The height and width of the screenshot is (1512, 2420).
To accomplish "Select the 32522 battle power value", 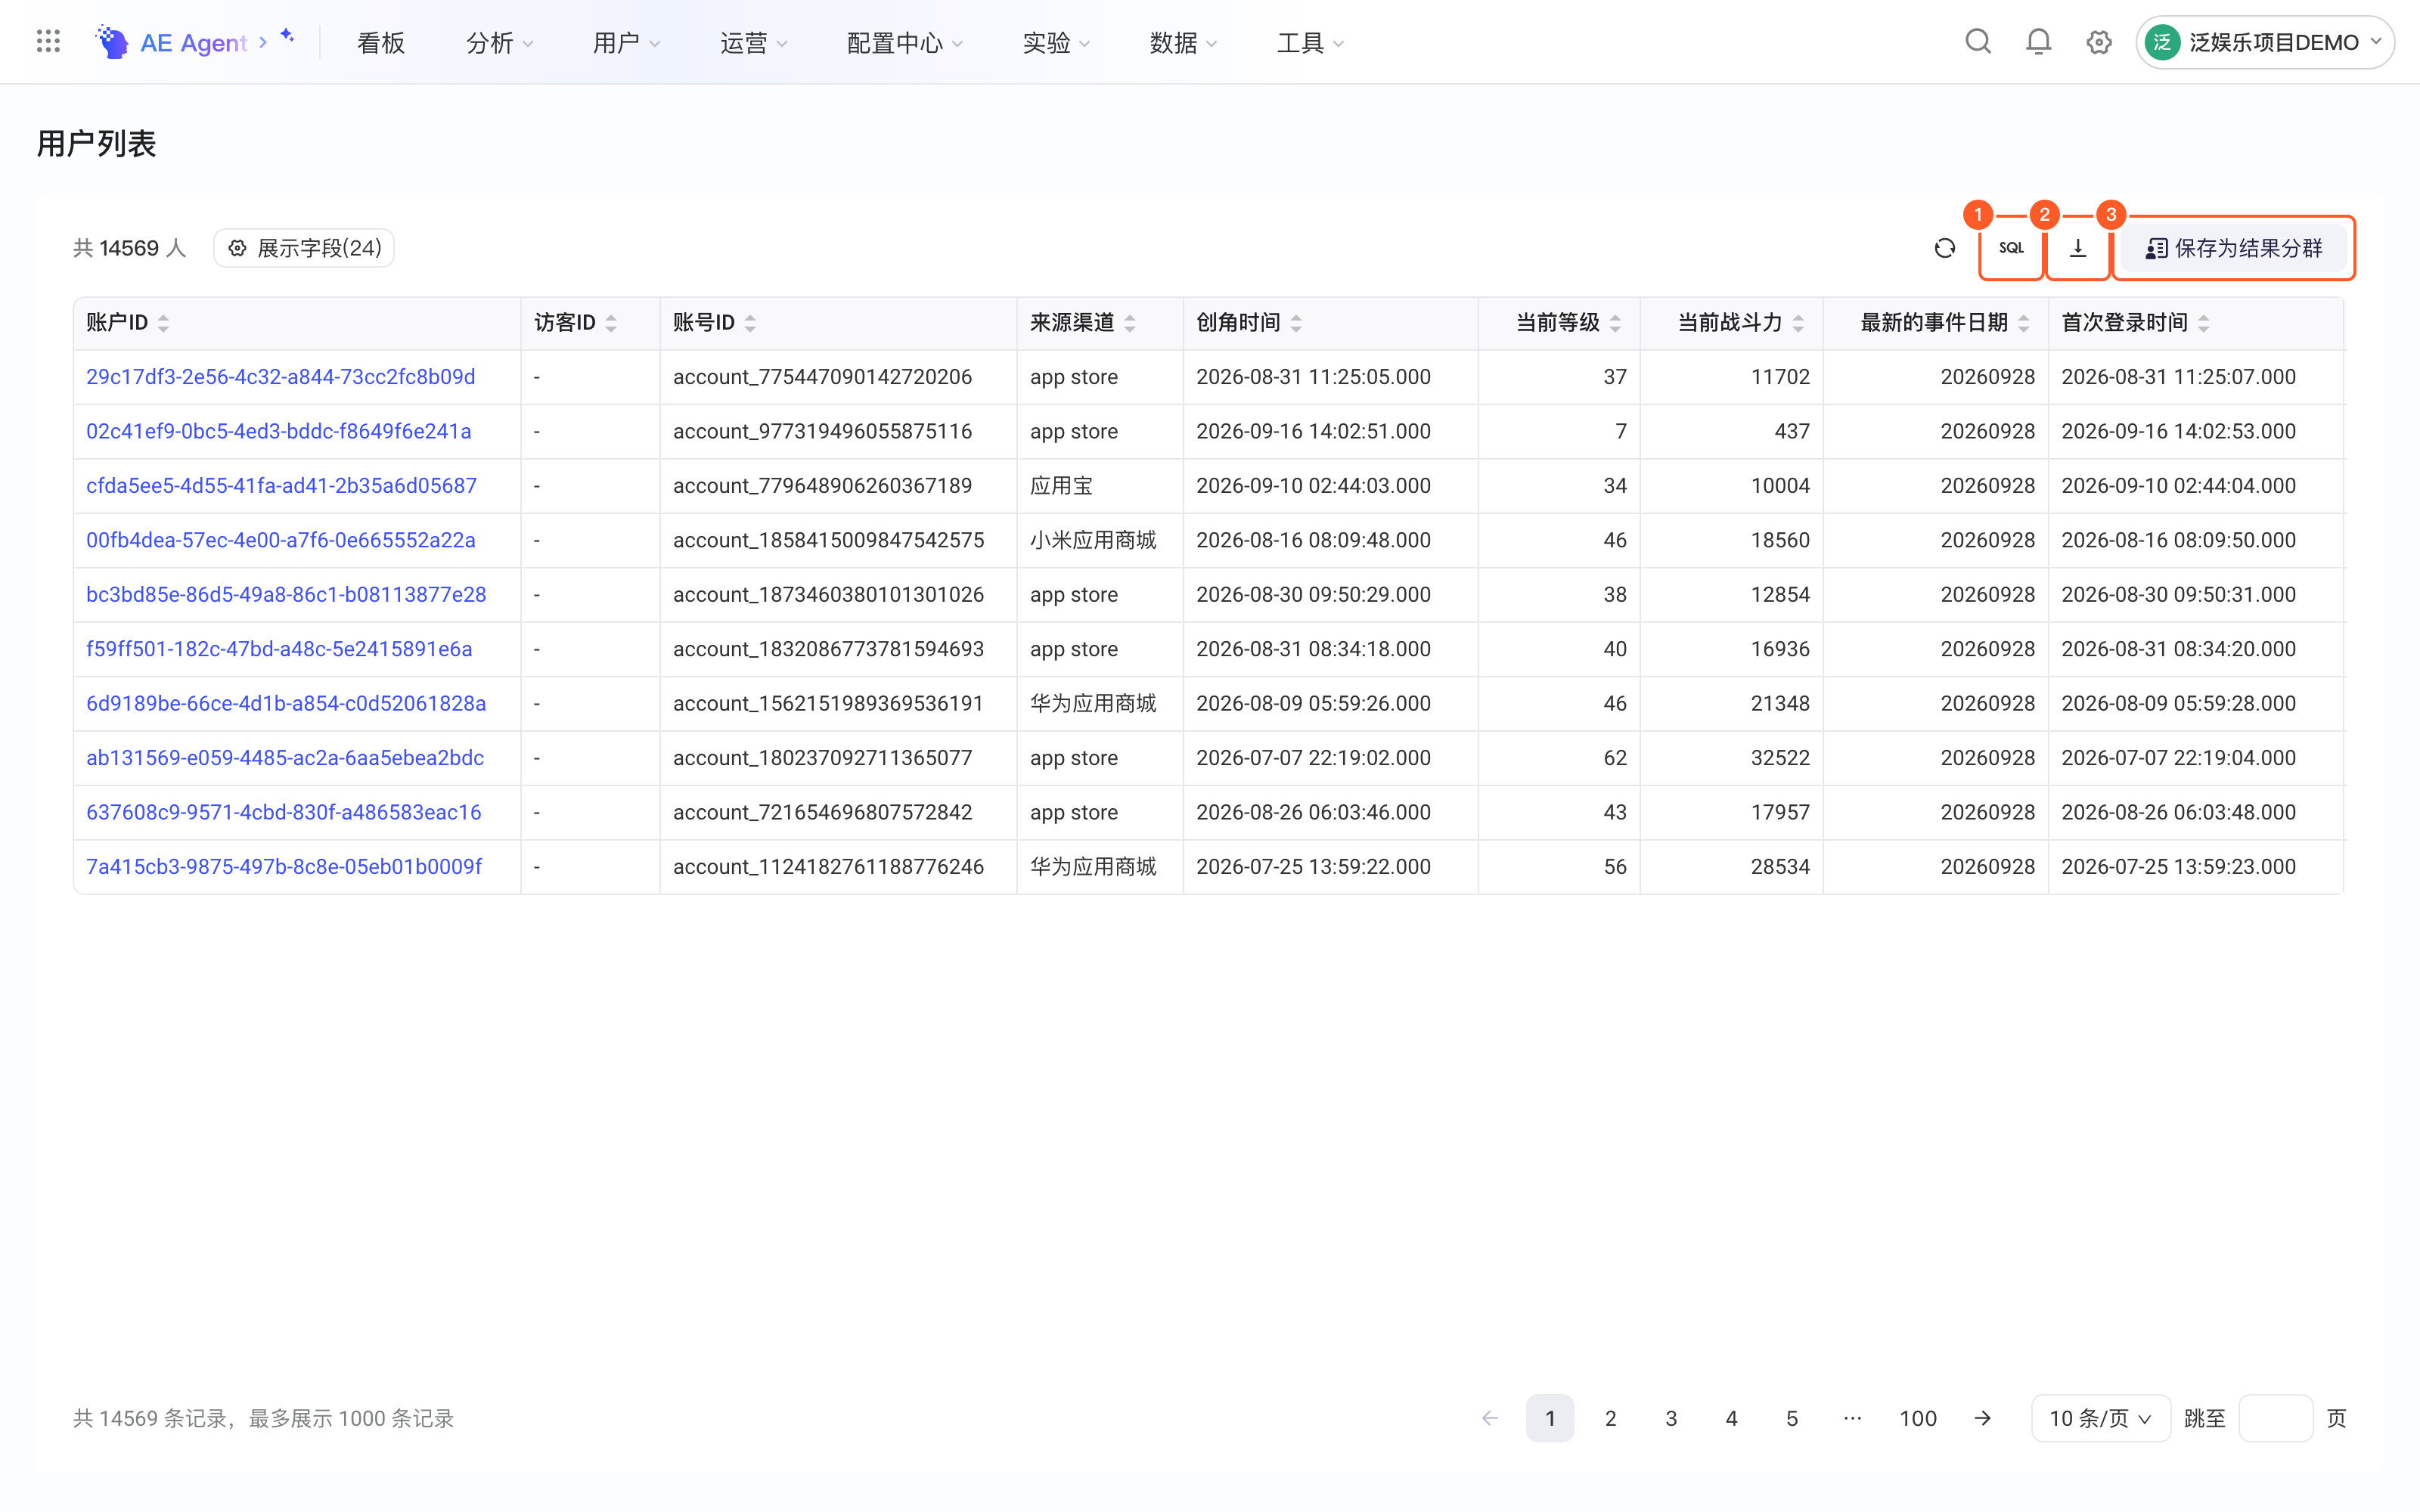I will click(x=1780, y=758).
